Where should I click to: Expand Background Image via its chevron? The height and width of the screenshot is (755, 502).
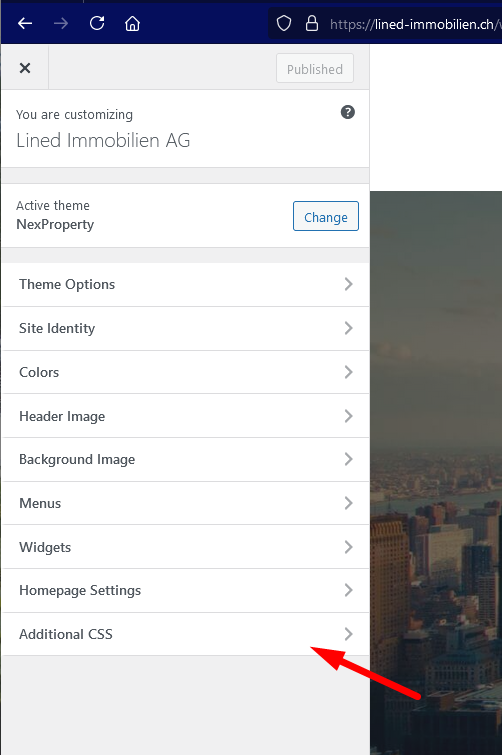(348, 459)
